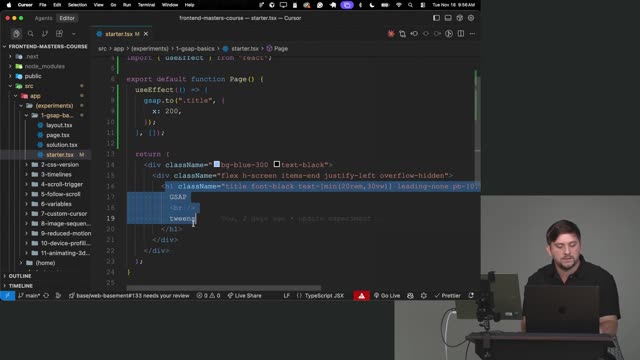Viewport: 640px width, 360px height.
Task: Click the Apple menu icon
Action: (x=9, y=5)
